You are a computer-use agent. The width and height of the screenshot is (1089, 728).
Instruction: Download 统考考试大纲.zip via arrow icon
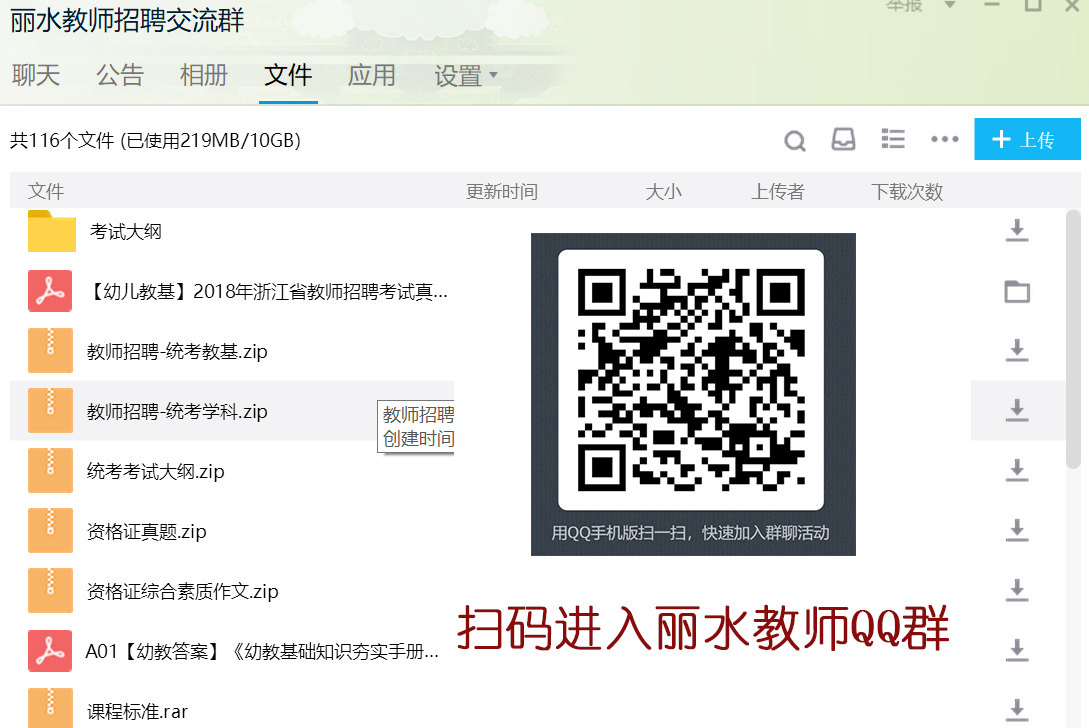click(x=1017, y=470)
